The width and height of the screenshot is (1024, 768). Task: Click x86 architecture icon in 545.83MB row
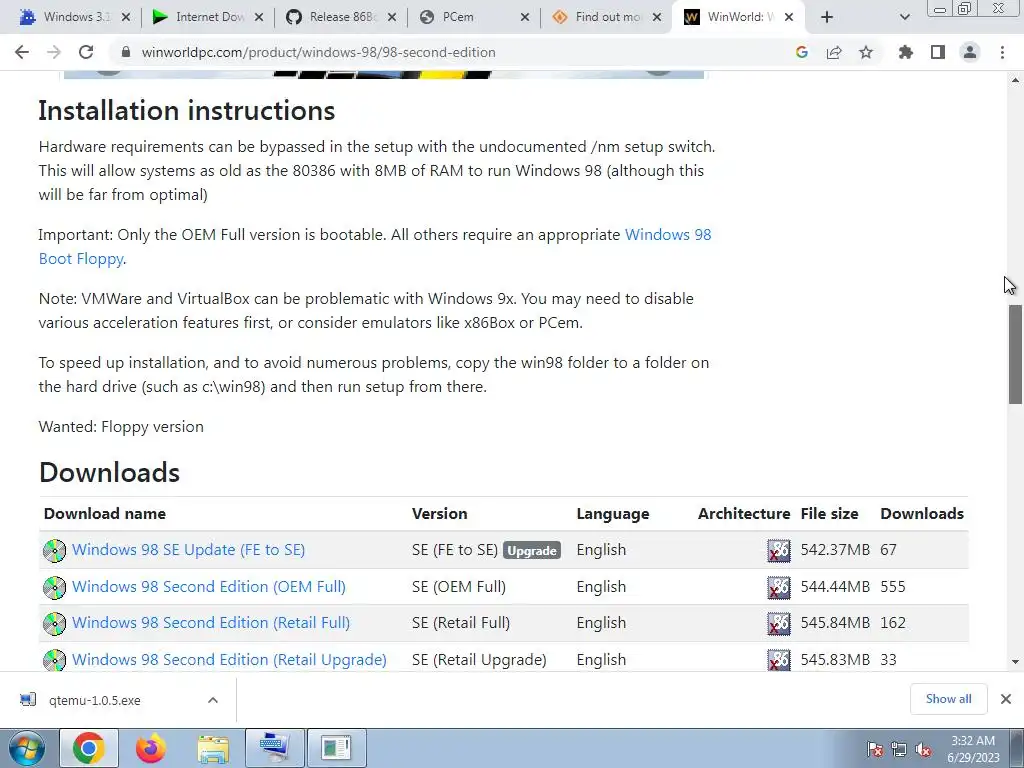(778, 660)
